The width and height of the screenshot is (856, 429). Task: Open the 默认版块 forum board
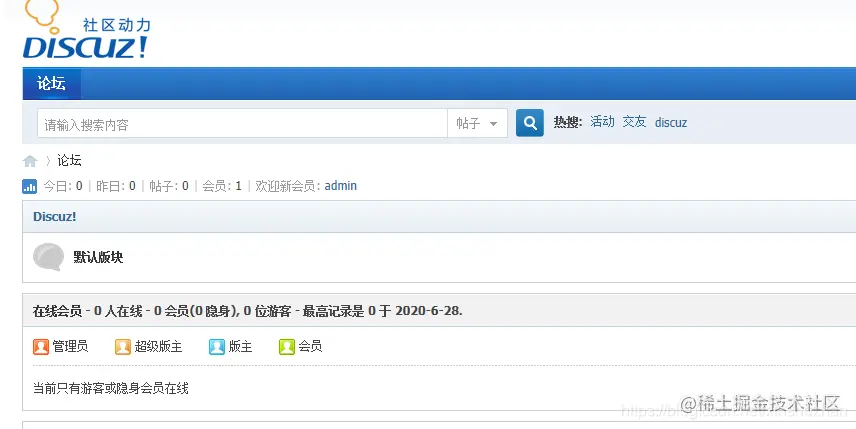coord(98,257)
